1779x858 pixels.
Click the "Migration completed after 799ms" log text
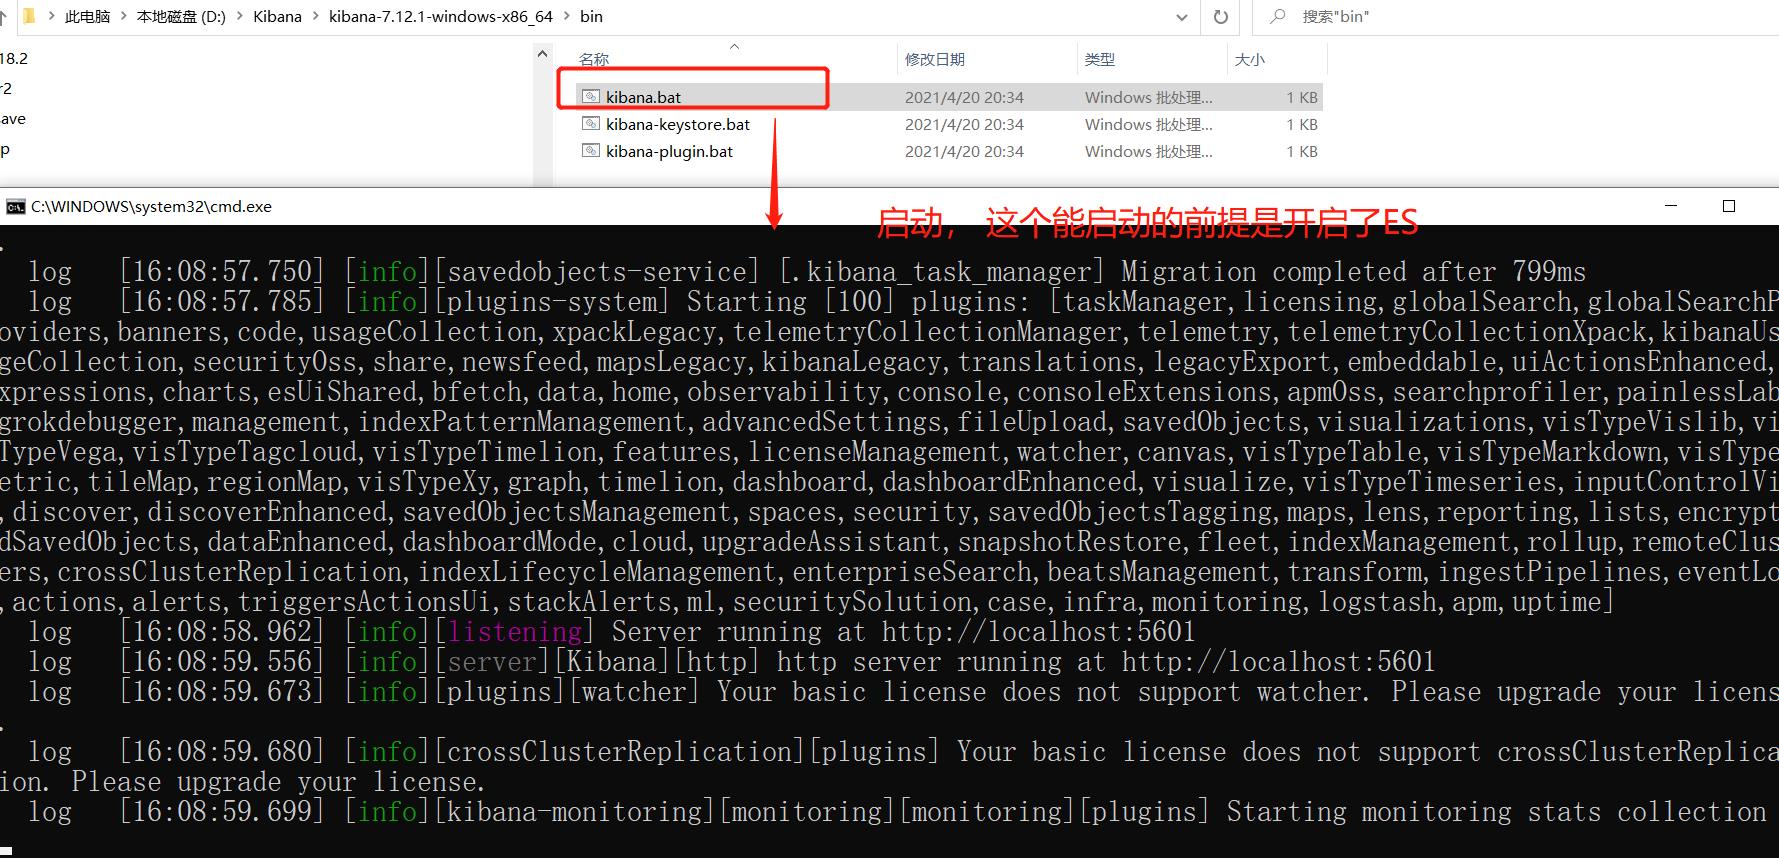pyautogui.click(x=1353, y=272)
